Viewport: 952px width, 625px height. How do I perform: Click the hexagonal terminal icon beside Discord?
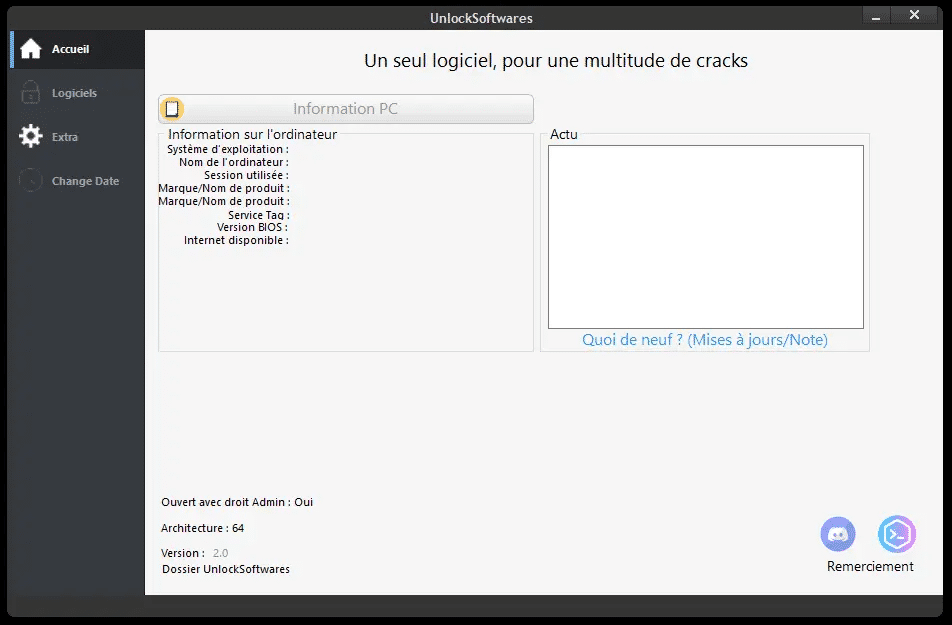point(895,534)
